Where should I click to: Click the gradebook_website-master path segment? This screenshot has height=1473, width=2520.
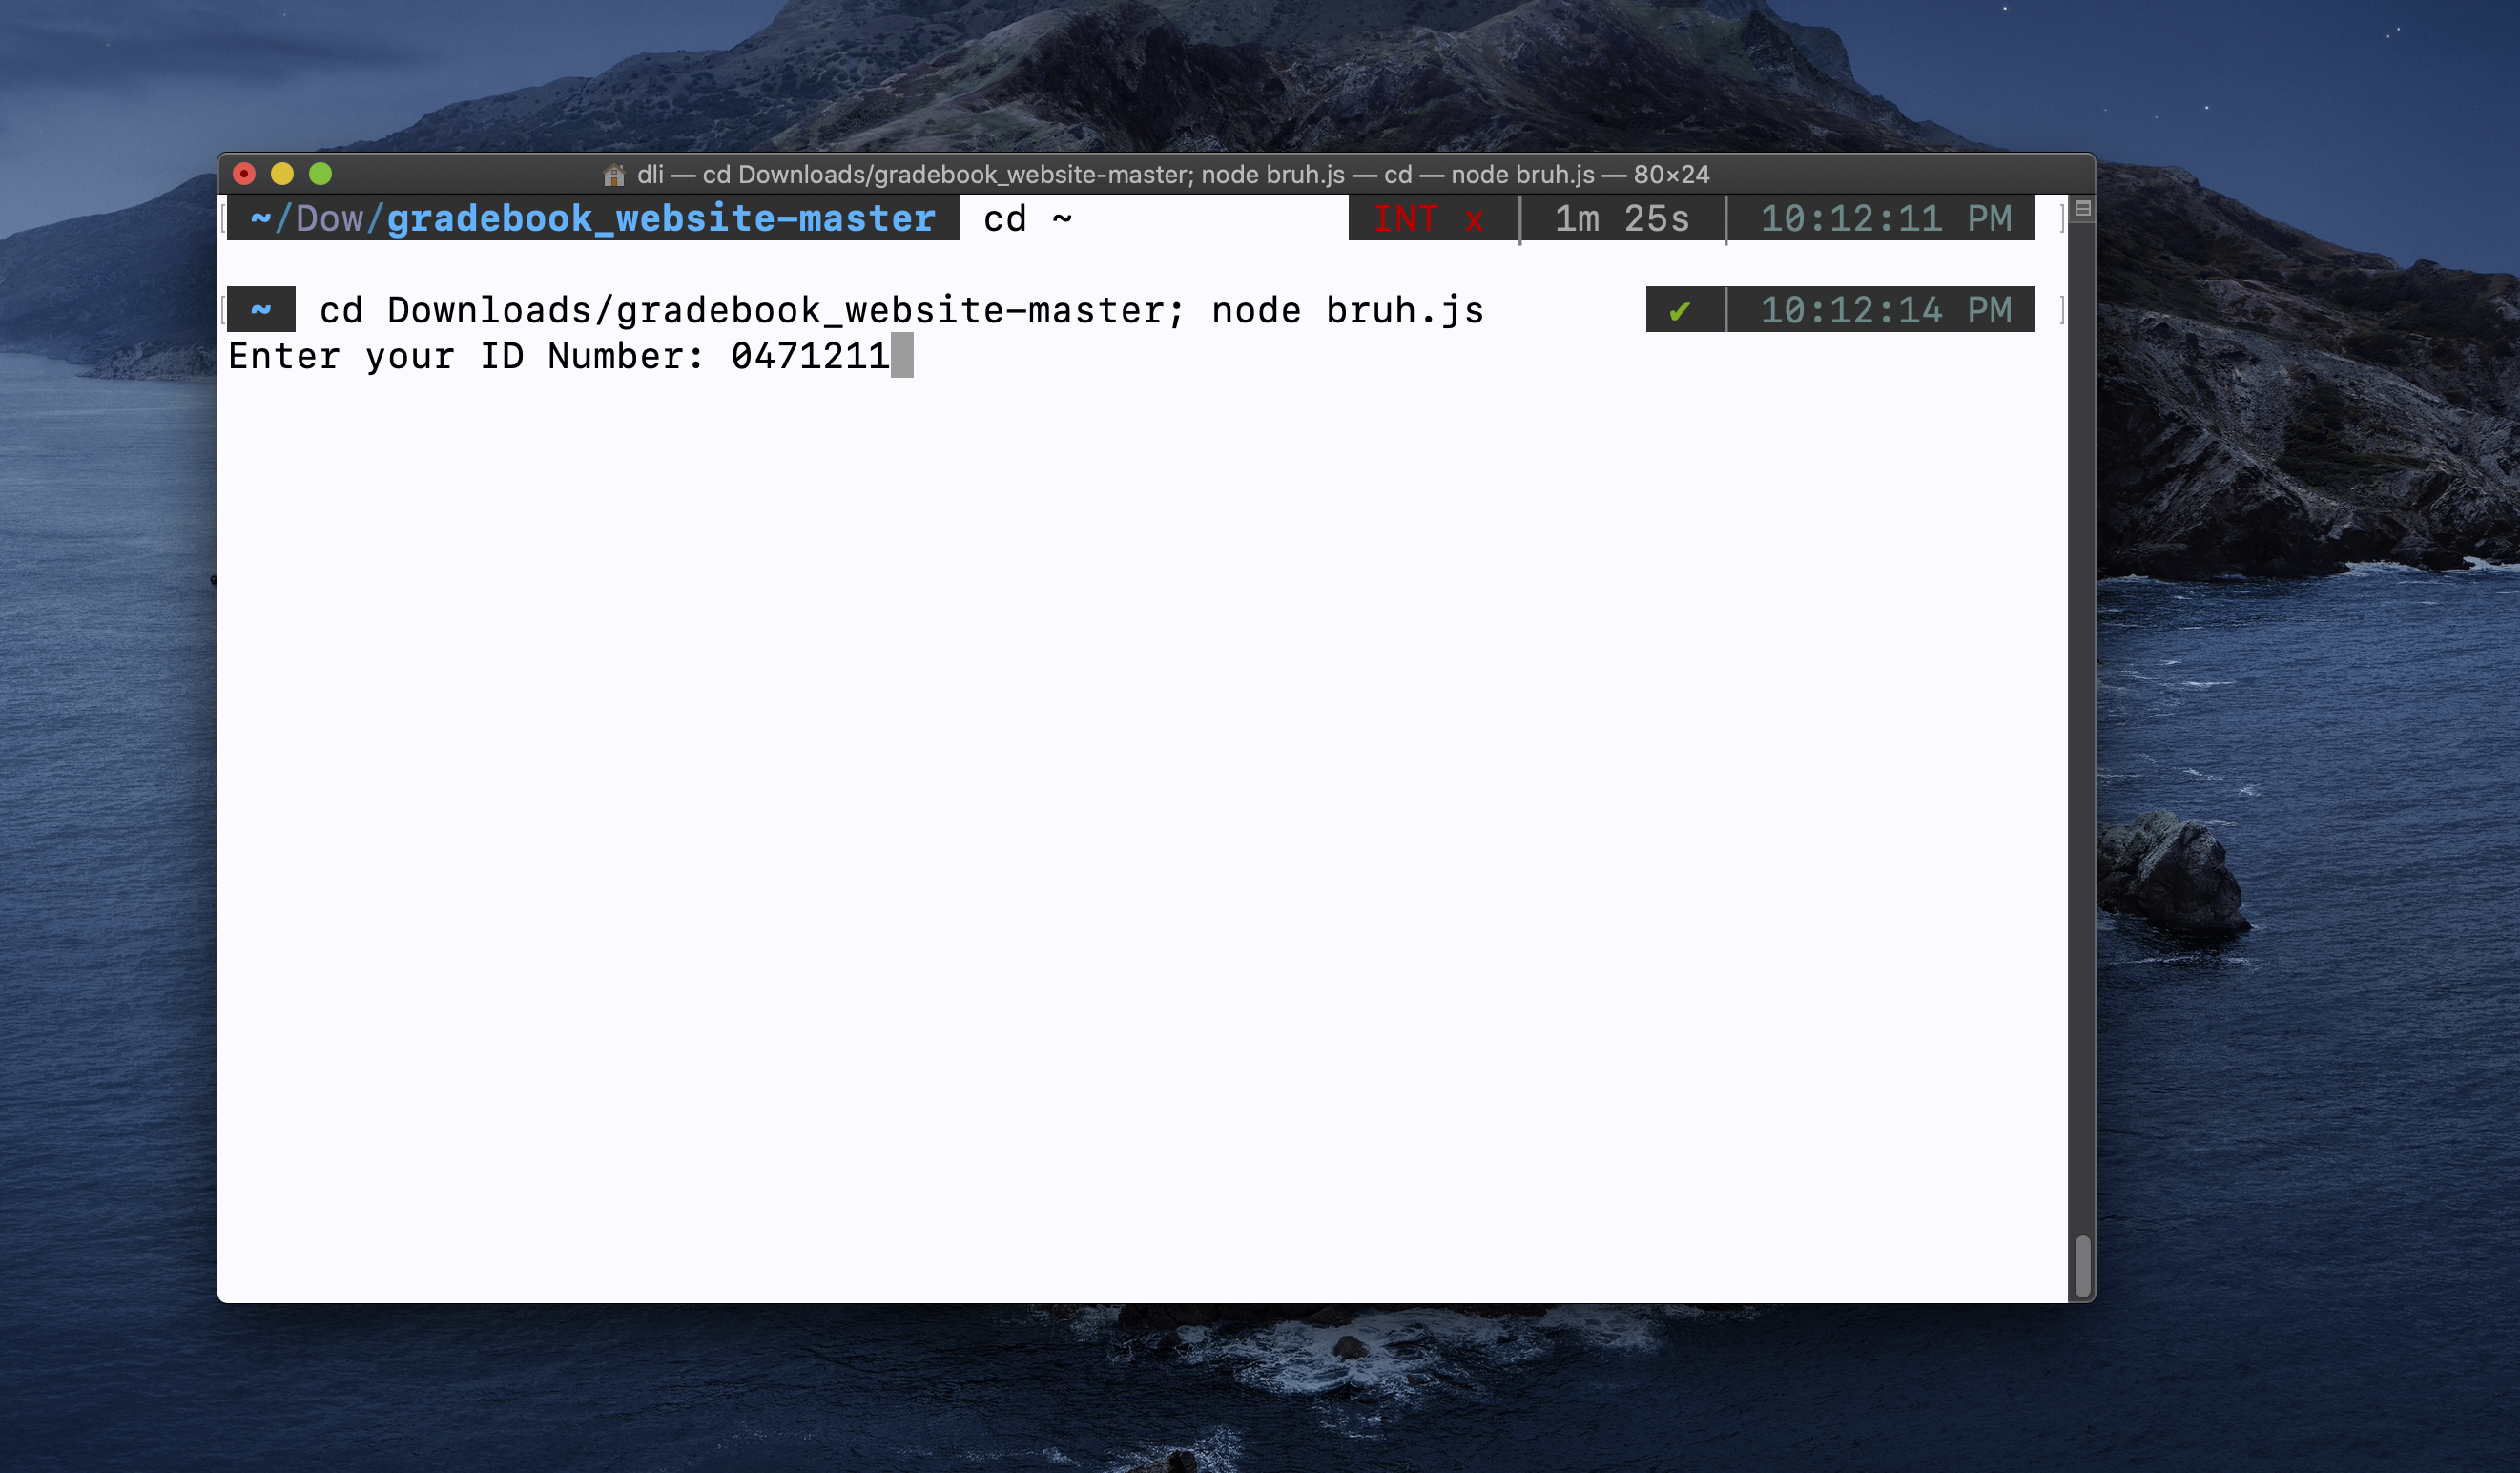coord(660,219)
